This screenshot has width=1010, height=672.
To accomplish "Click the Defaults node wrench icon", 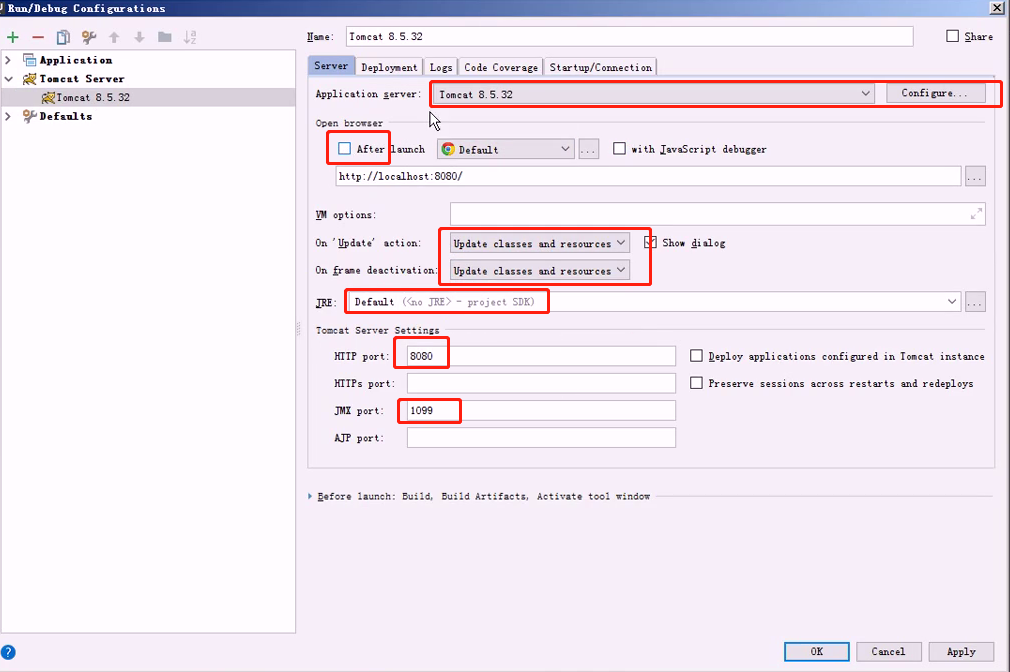I will 30,116.
